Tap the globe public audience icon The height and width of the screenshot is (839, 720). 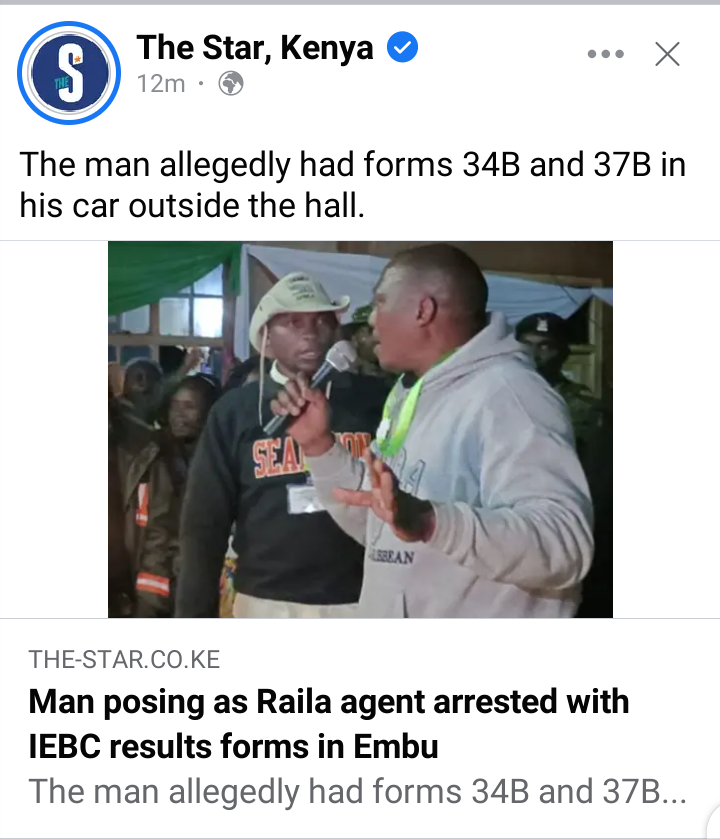click(231, 84)
